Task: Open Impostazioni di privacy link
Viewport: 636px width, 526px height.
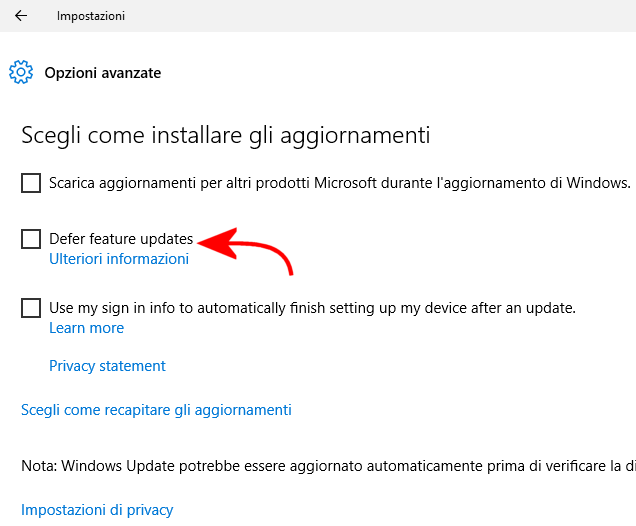Action: click(97, 509)
